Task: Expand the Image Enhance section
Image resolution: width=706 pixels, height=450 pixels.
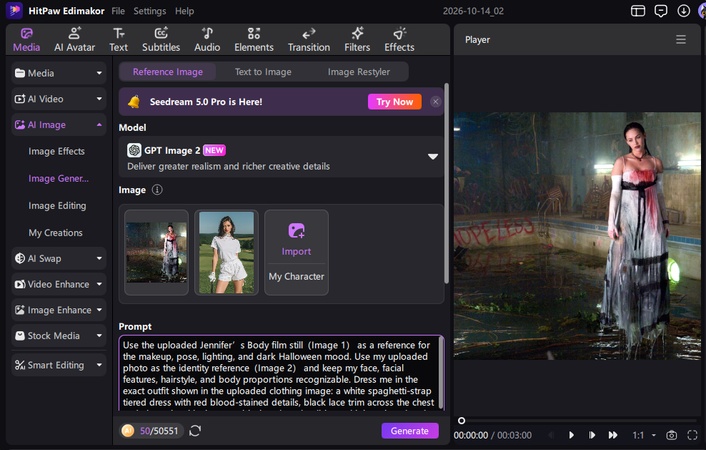Action: [x=59, y=310]
